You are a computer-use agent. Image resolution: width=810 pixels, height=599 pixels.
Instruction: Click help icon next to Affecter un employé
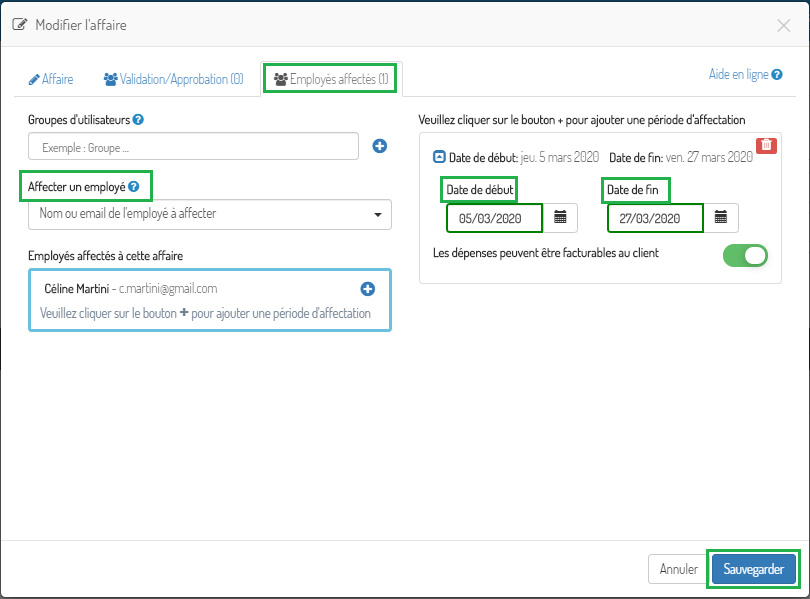coord(134,187)
